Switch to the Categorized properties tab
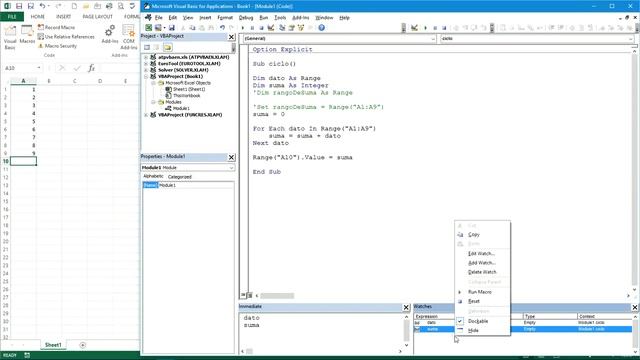 coord(180,177)
